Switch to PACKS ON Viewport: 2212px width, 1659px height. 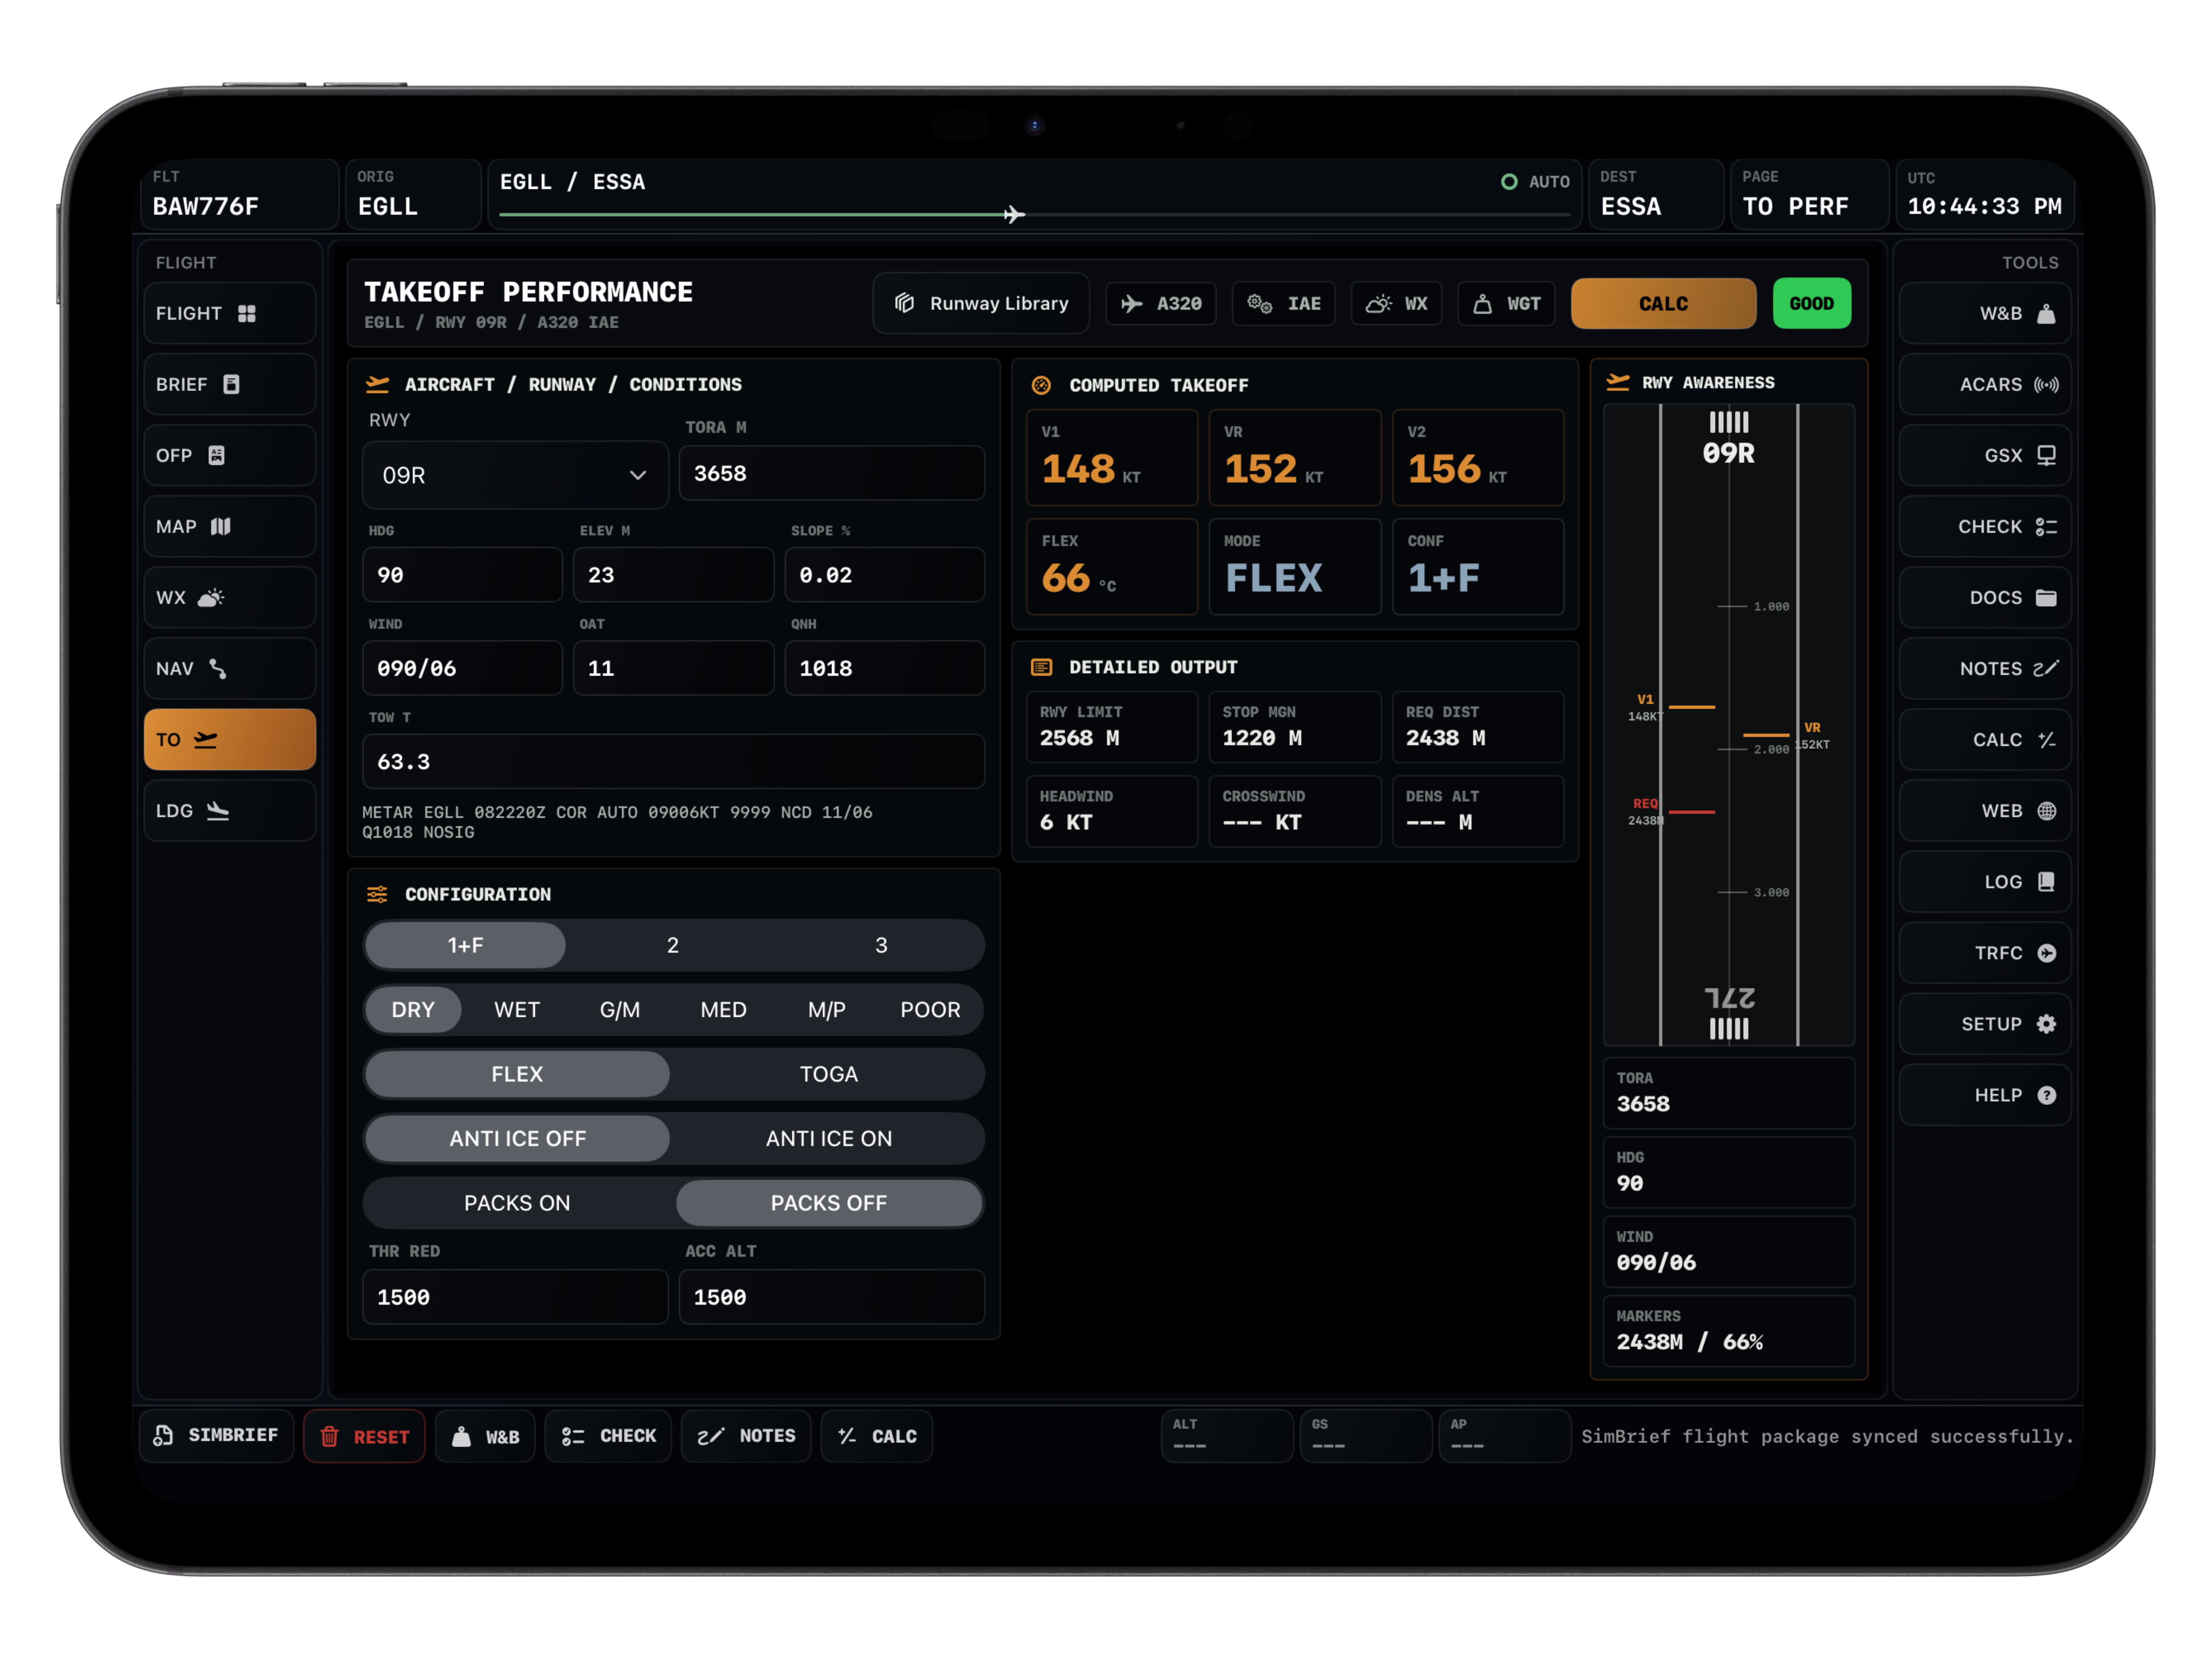coord(517,1203)
